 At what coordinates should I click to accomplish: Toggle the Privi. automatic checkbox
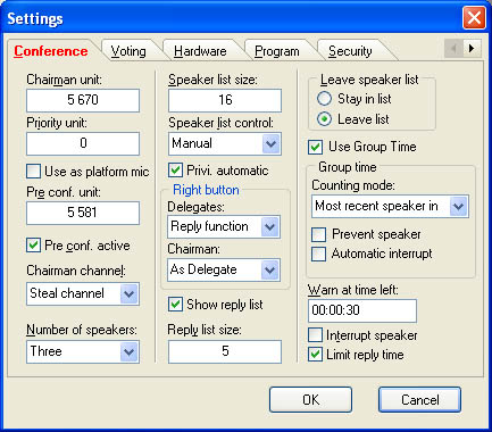175,170
